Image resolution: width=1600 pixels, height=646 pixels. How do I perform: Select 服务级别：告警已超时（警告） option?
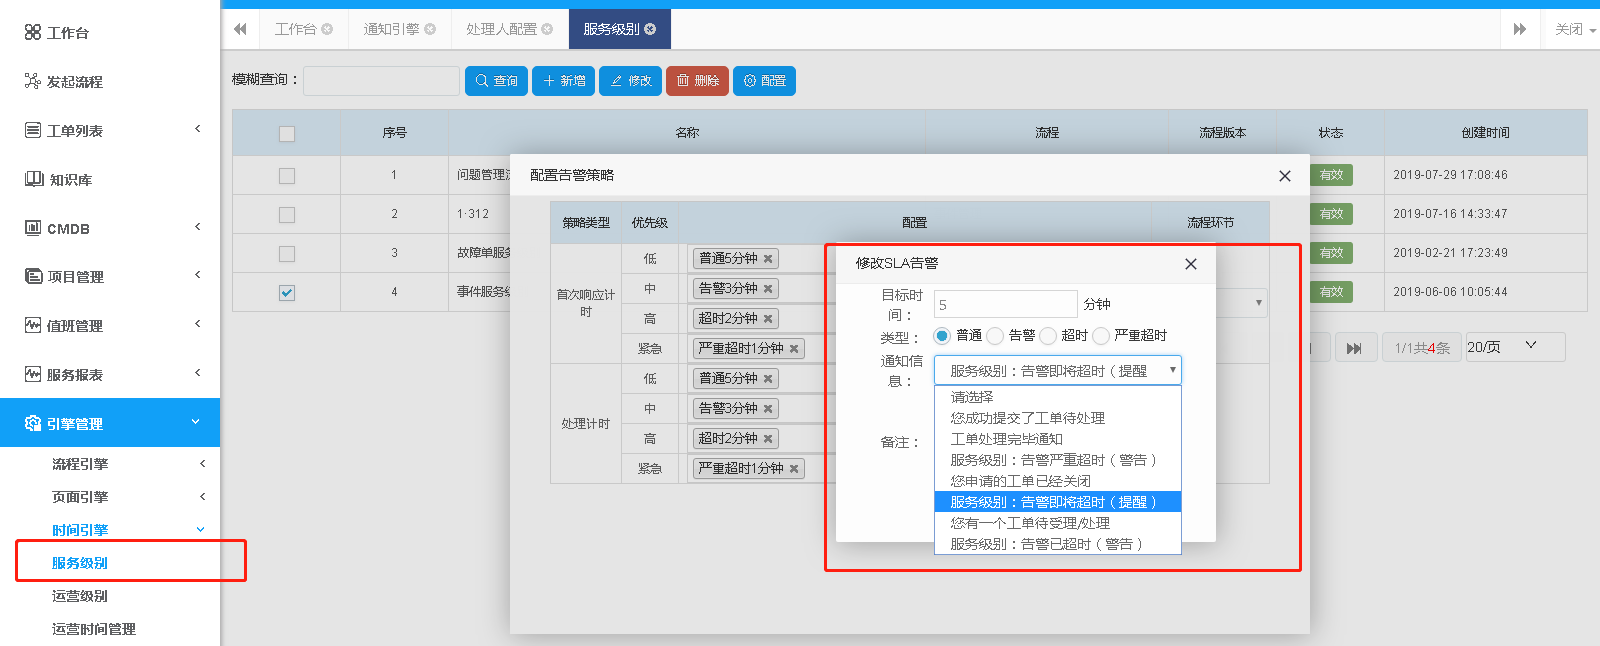coord(1046,544)
